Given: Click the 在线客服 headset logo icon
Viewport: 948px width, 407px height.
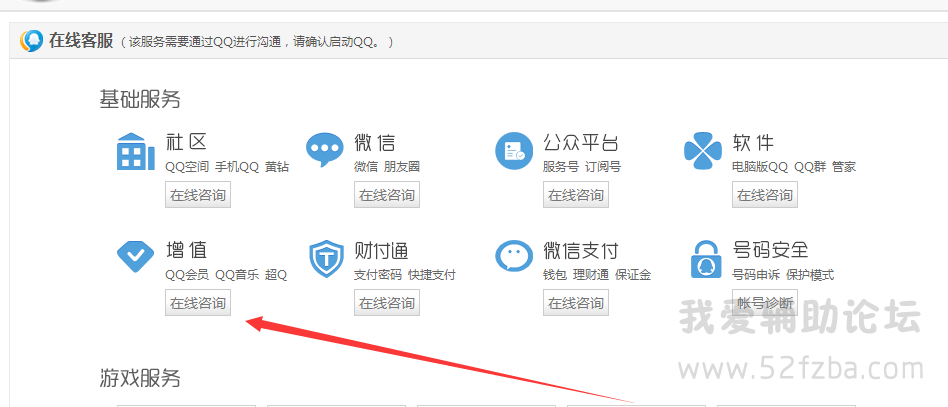Looking at the screenshot, I should tap(31, 41).
